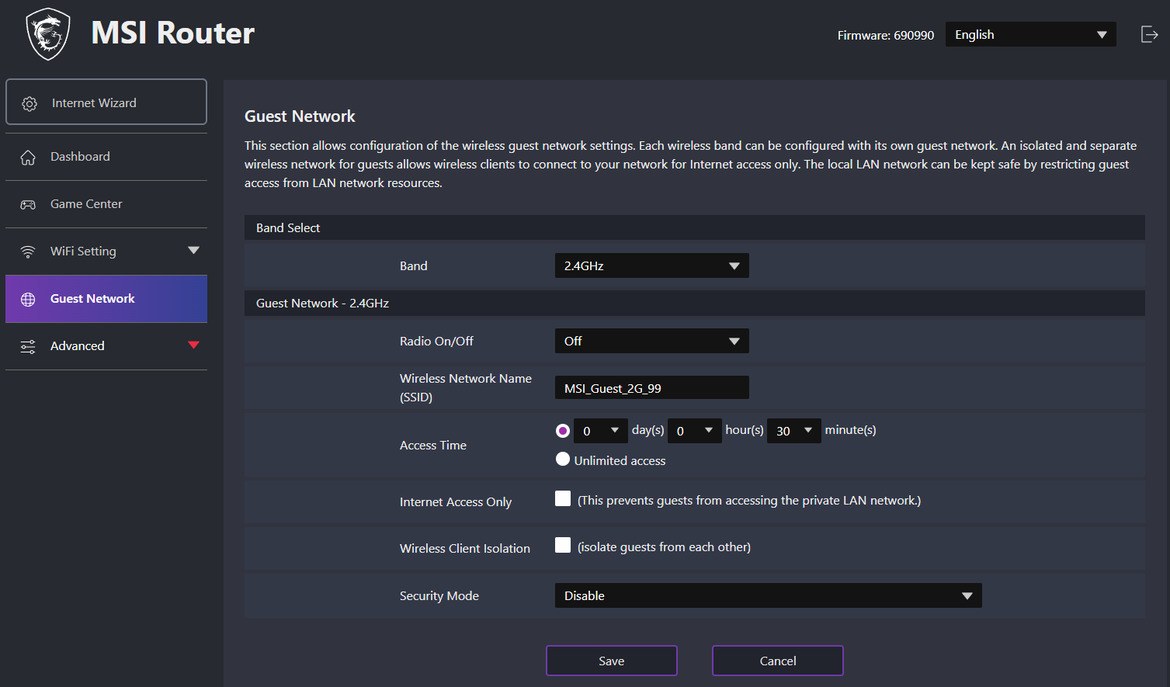The height and width of the screenshot is (687, 1170).
Task: Select the WiFi Setting menu entry
Action: [106, 251]
